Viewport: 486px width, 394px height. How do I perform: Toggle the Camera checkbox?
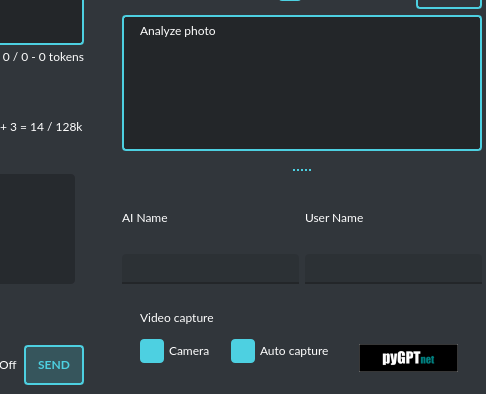(x=152, y=351)
